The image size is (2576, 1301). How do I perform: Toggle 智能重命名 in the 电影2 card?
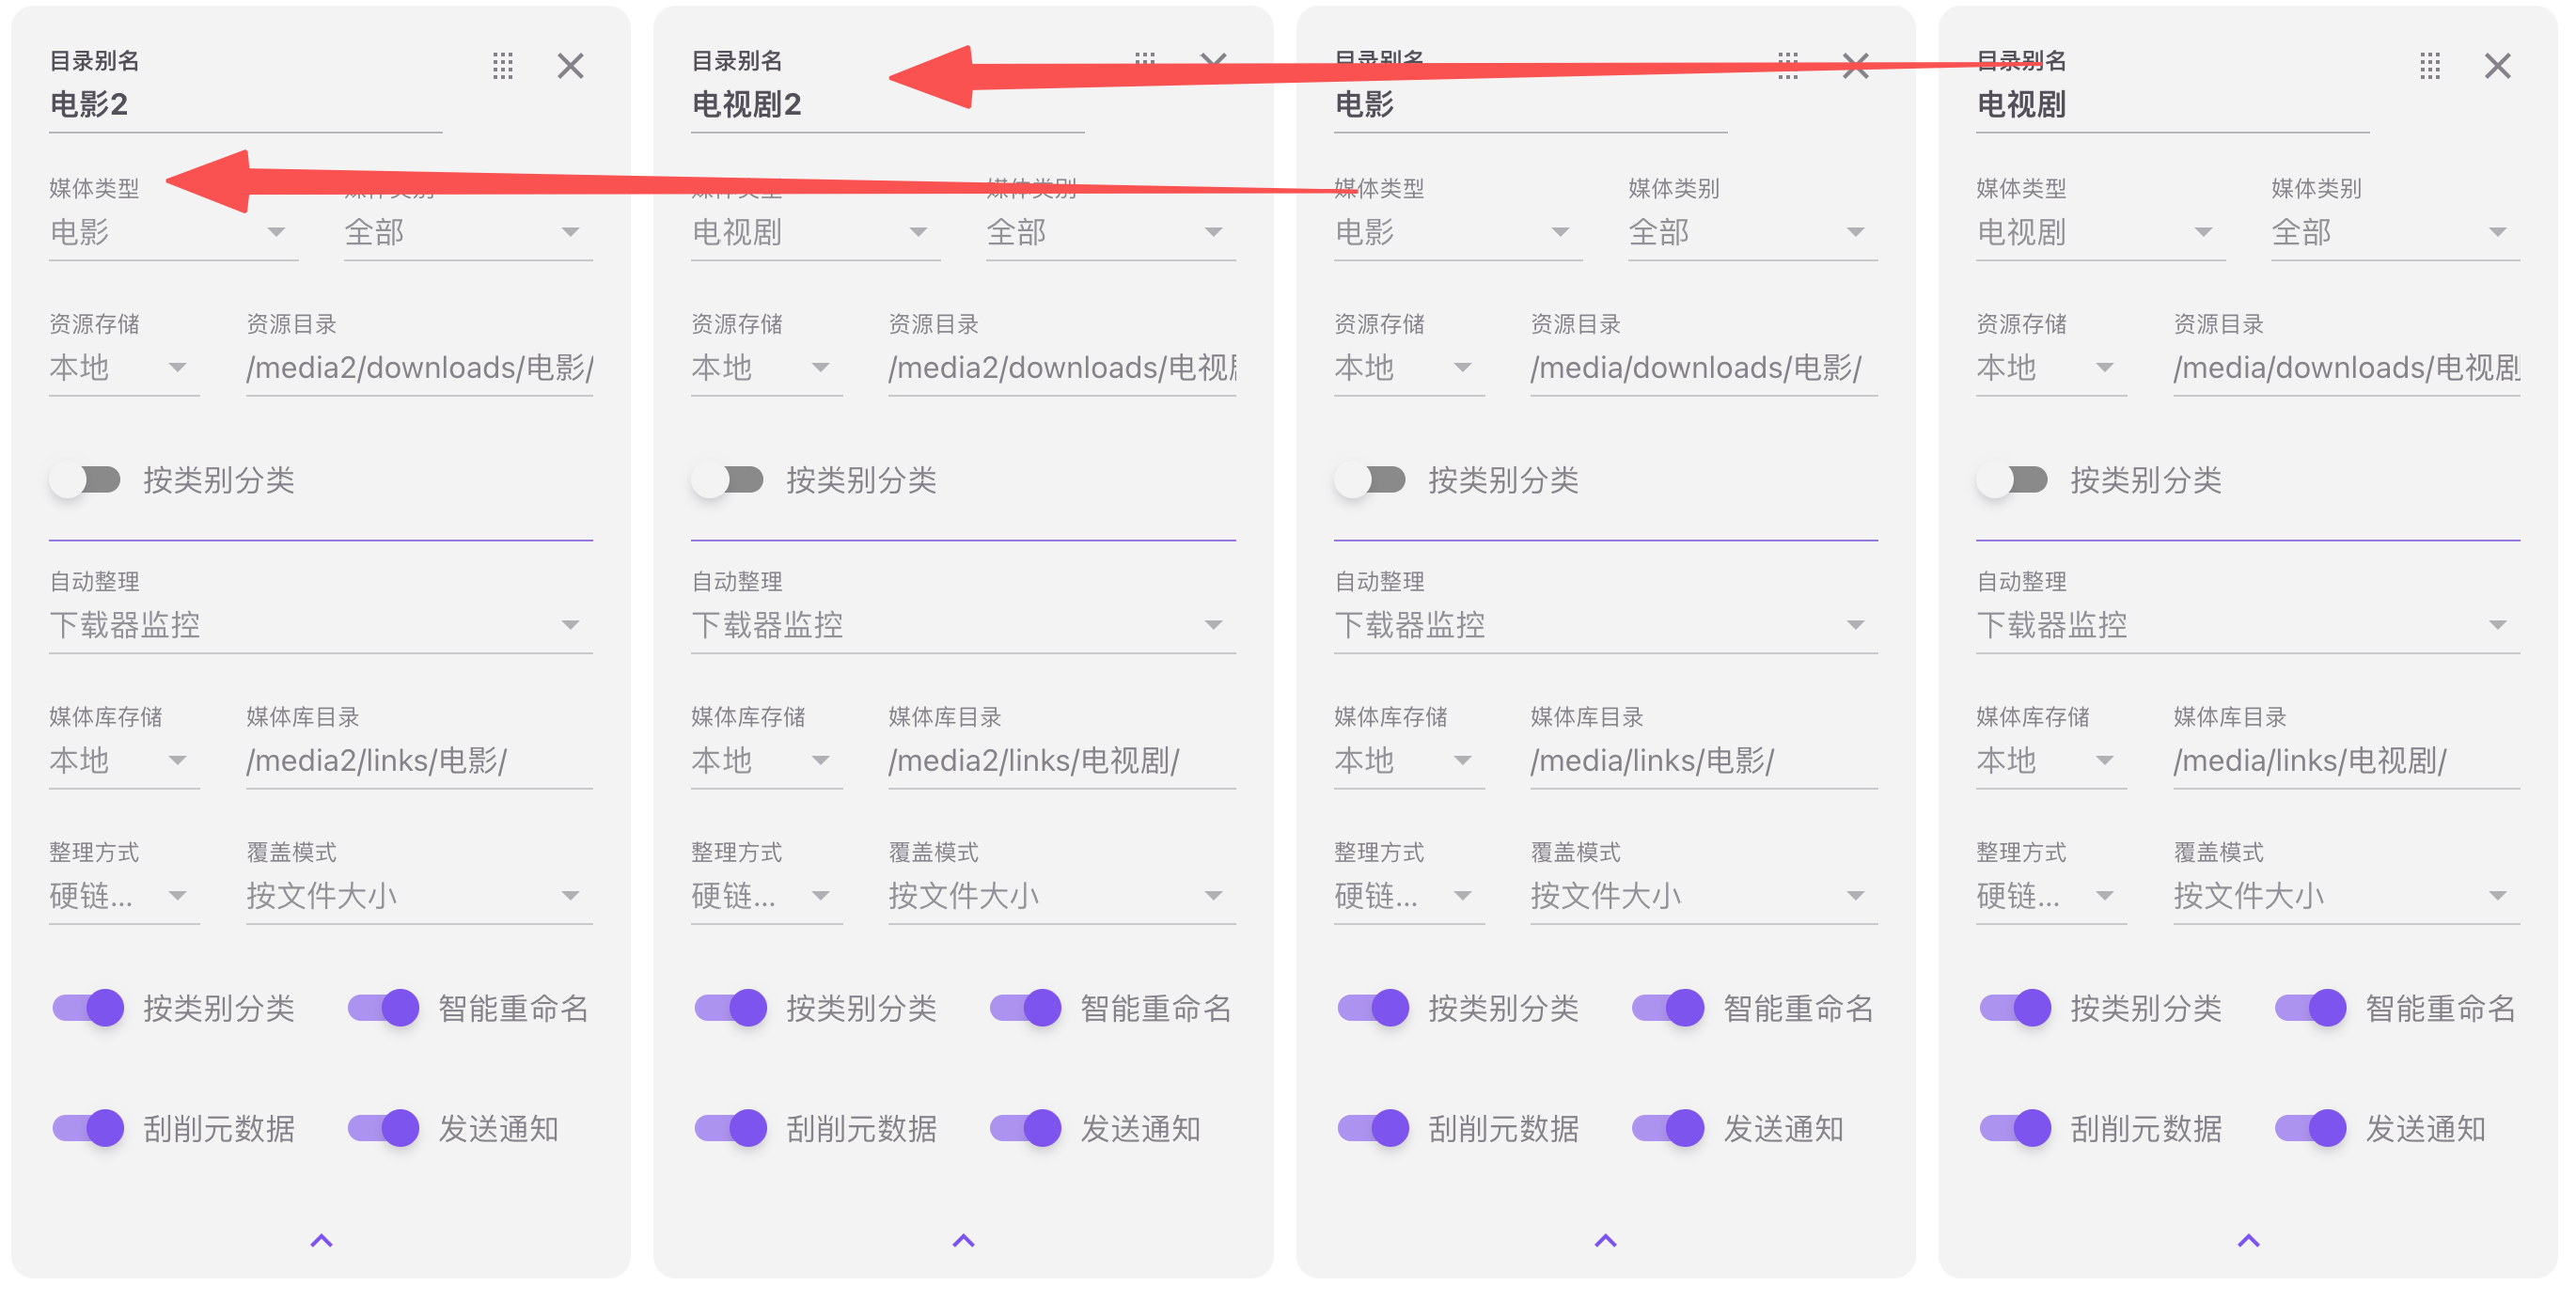tap(384, 1008)
